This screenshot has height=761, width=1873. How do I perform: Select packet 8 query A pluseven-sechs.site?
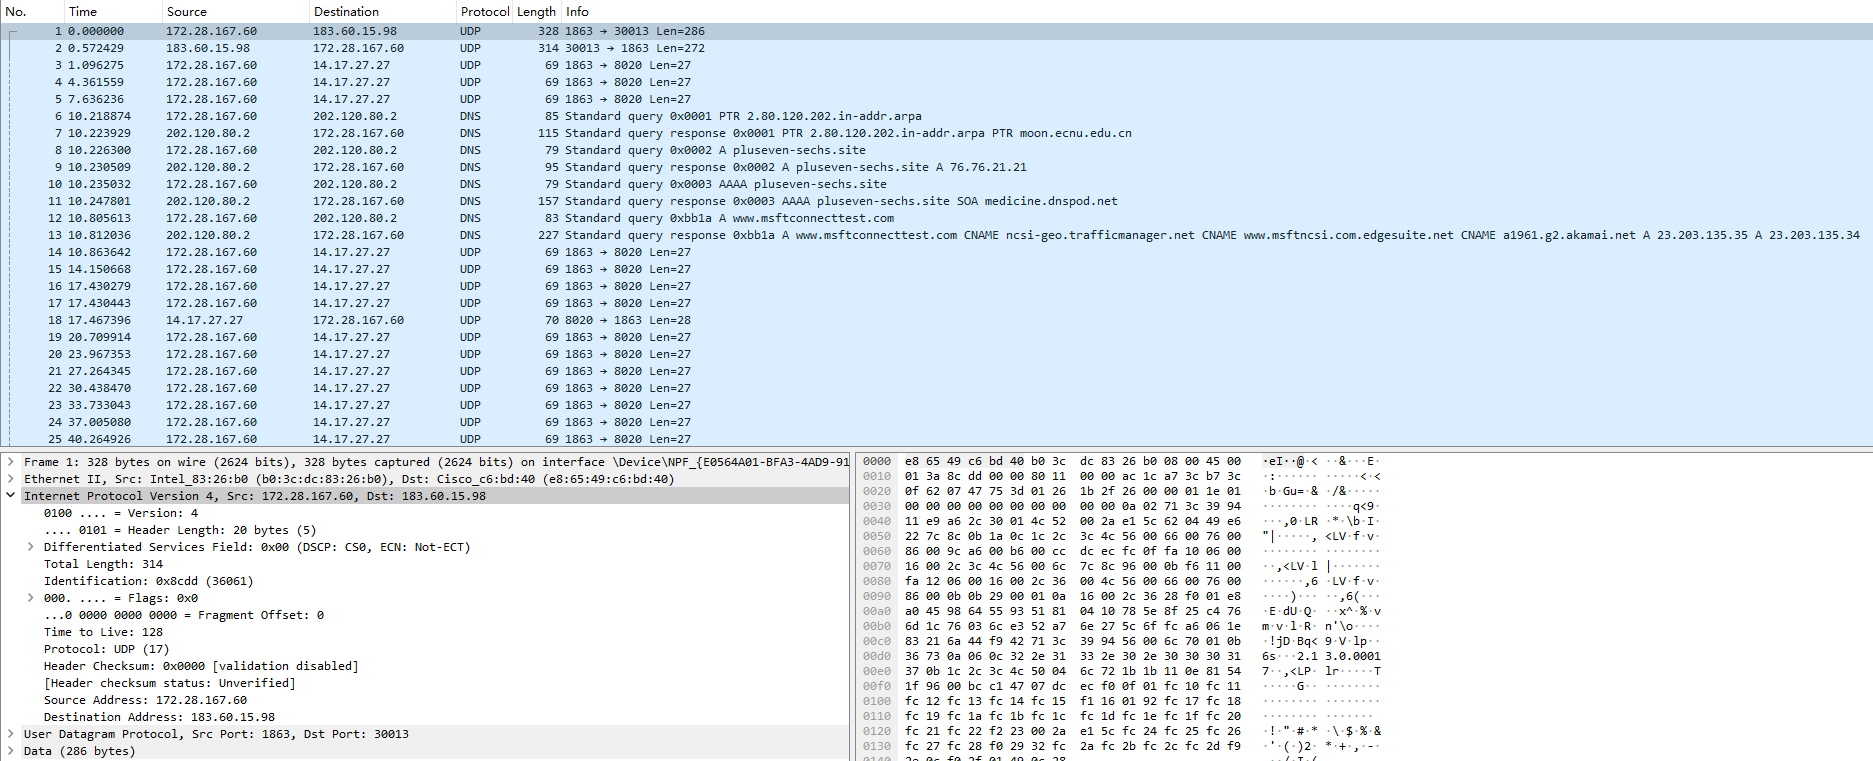pyautogui.click(x=936, y=150)
